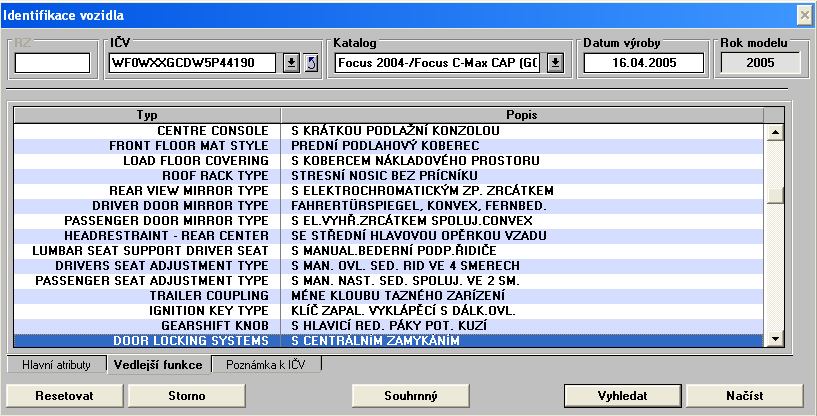Expand the Katalog dropdown list
This screenshot has height=416, width=817.
(556, 64)
